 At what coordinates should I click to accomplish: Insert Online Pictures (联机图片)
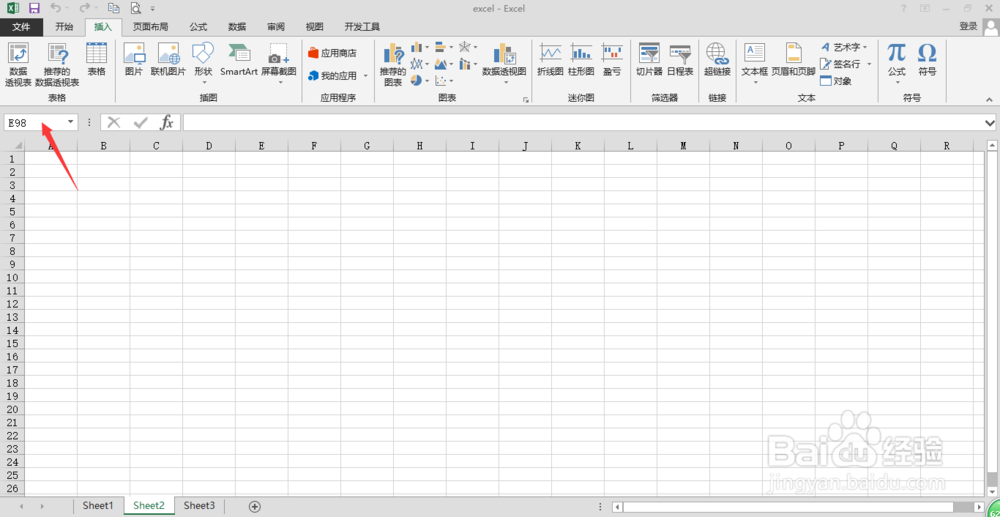point(168,59)
